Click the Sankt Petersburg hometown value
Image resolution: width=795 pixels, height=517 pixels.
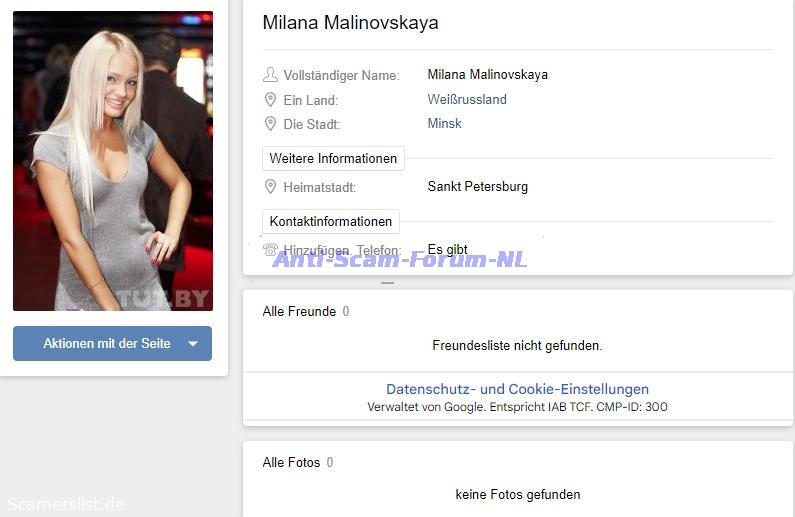(x=478, y=187)
